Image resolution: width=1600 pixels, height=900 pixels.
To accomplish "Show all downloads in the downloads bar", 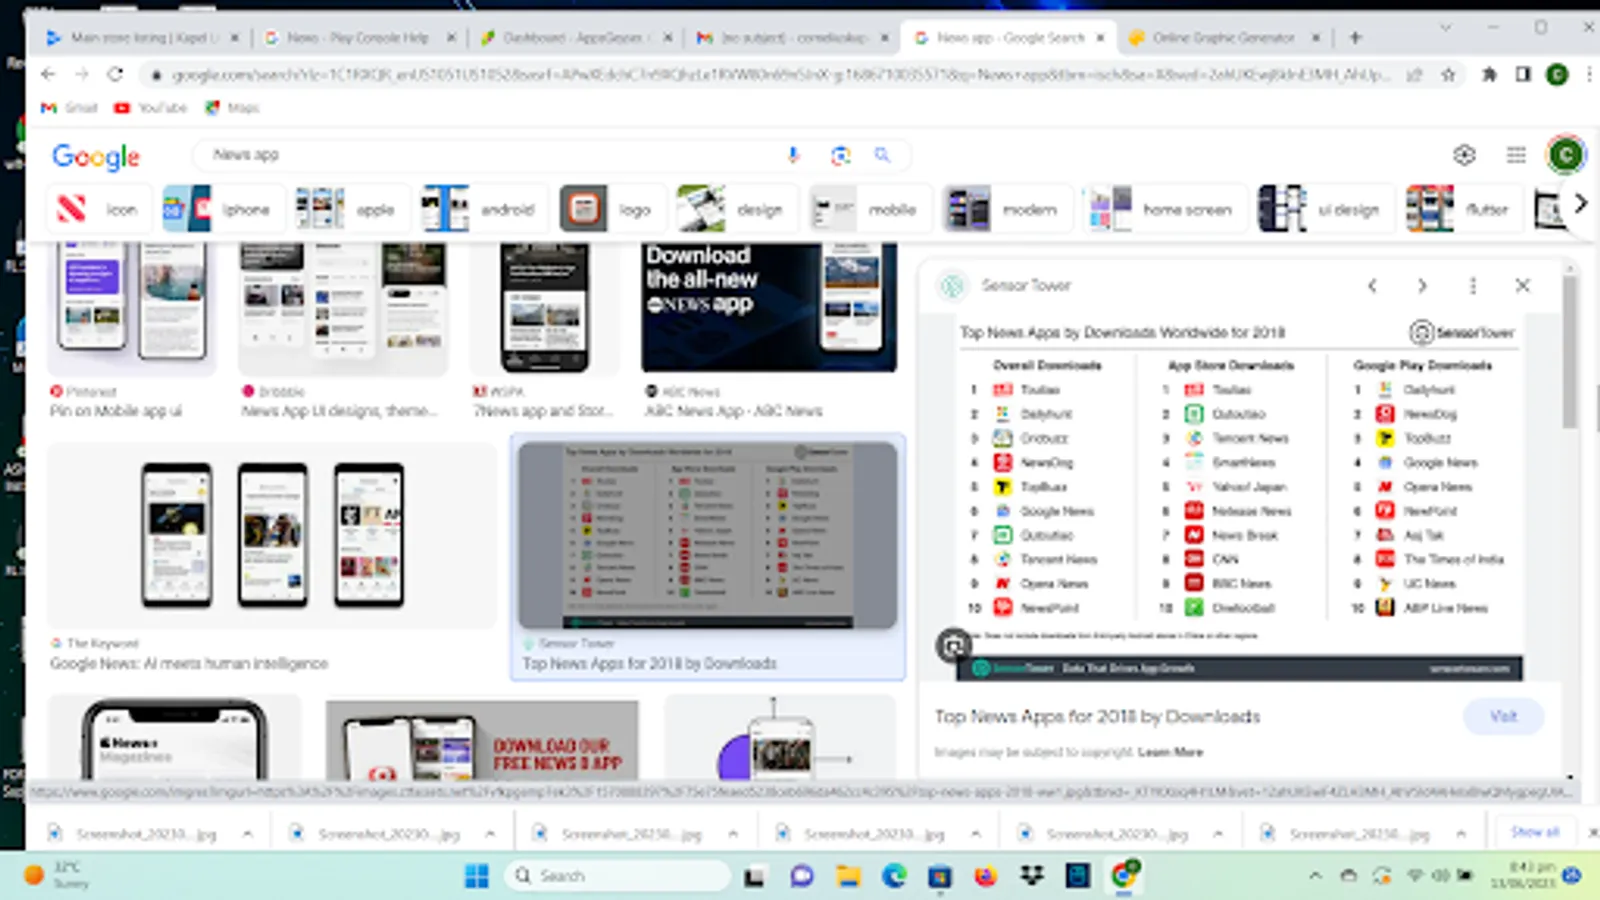I will click(x=1534, y=832).
